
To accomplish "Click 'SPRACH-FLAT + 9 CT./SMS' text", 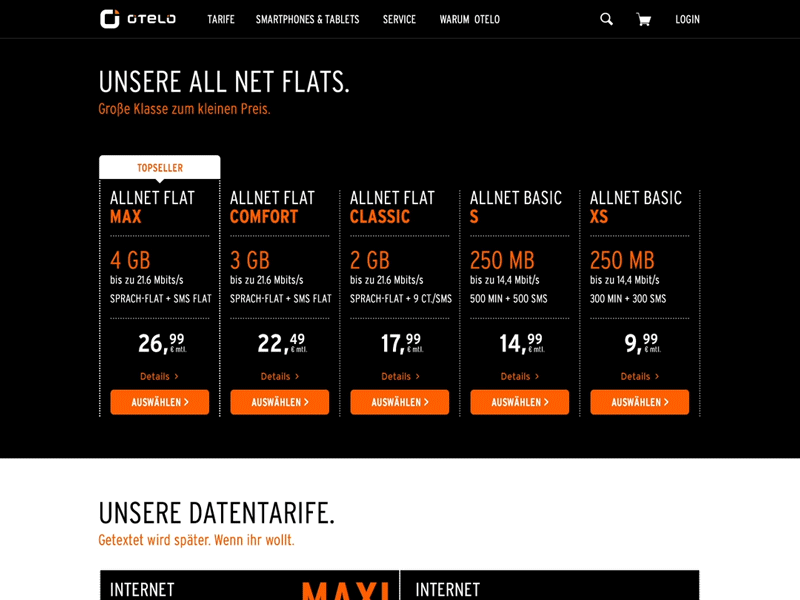I will (401, 298).
